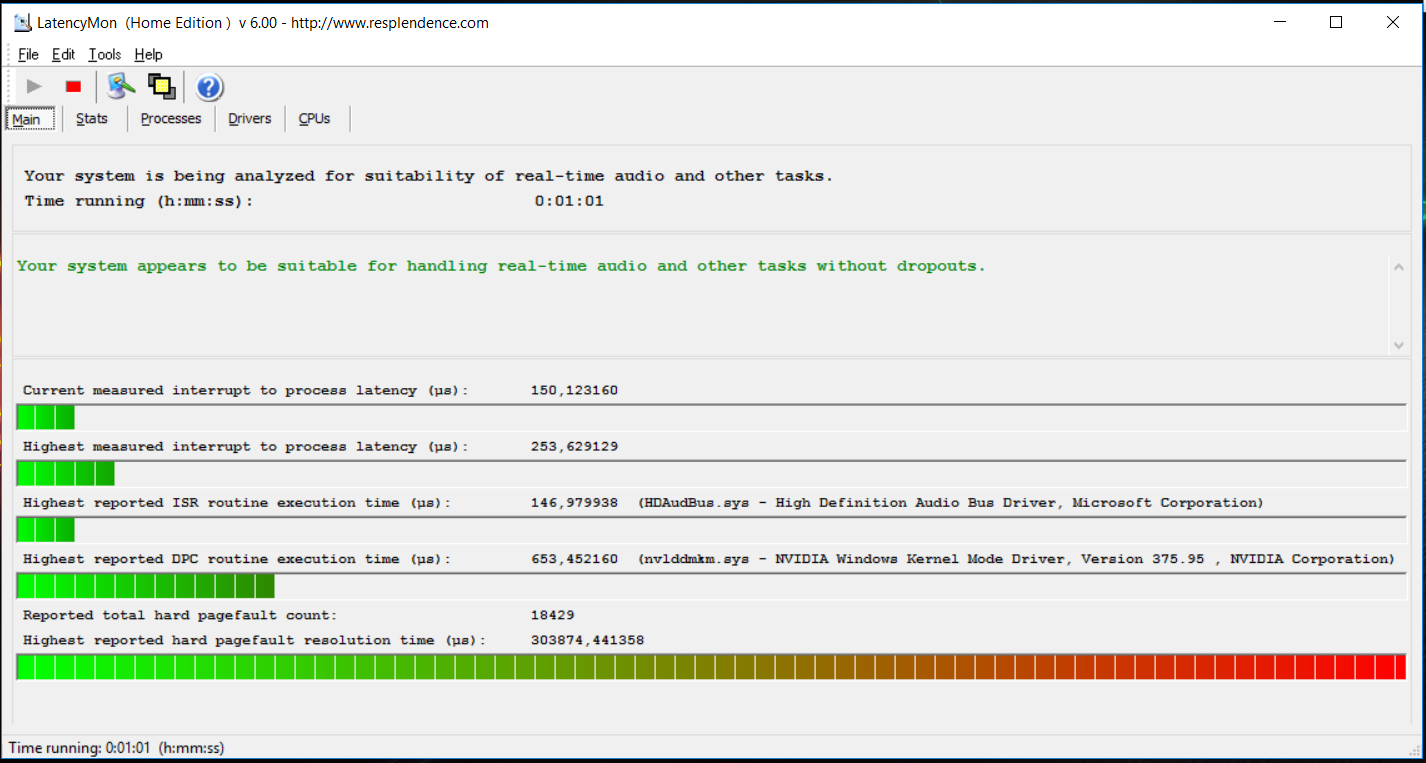
Task: Select the green 'suitable for handling real-time audio' message
Action: pos(501,266)
